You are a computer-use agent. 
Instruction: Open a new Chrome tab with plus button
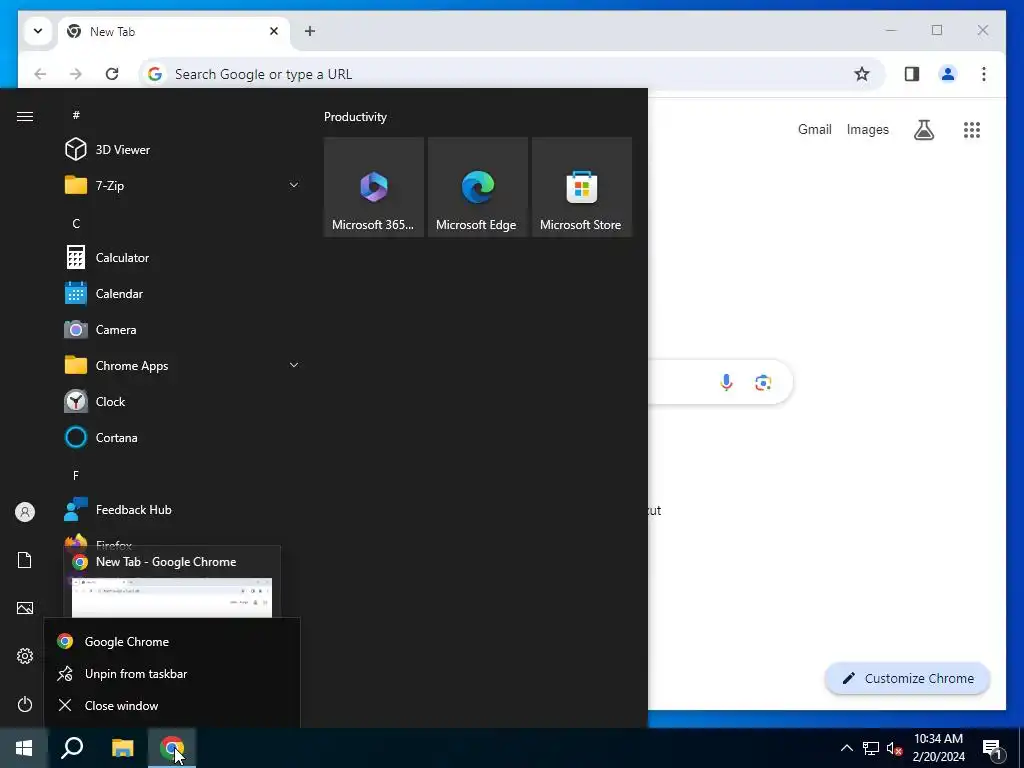pos(310,31)
